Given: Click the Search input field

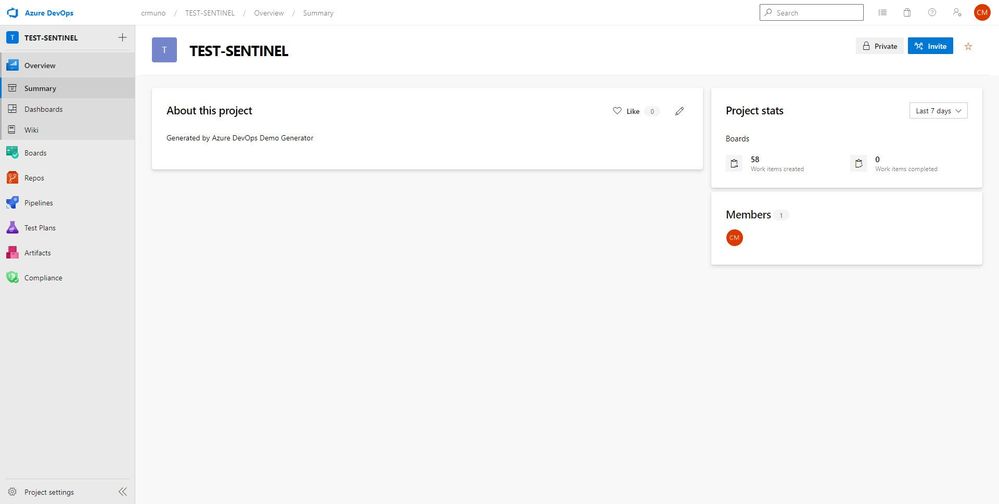Looking at the screenshot, I should point(811,13).
